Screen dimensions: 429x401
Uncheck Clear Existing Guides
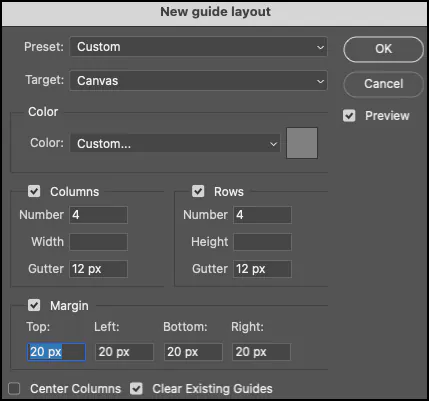(136, 388)
